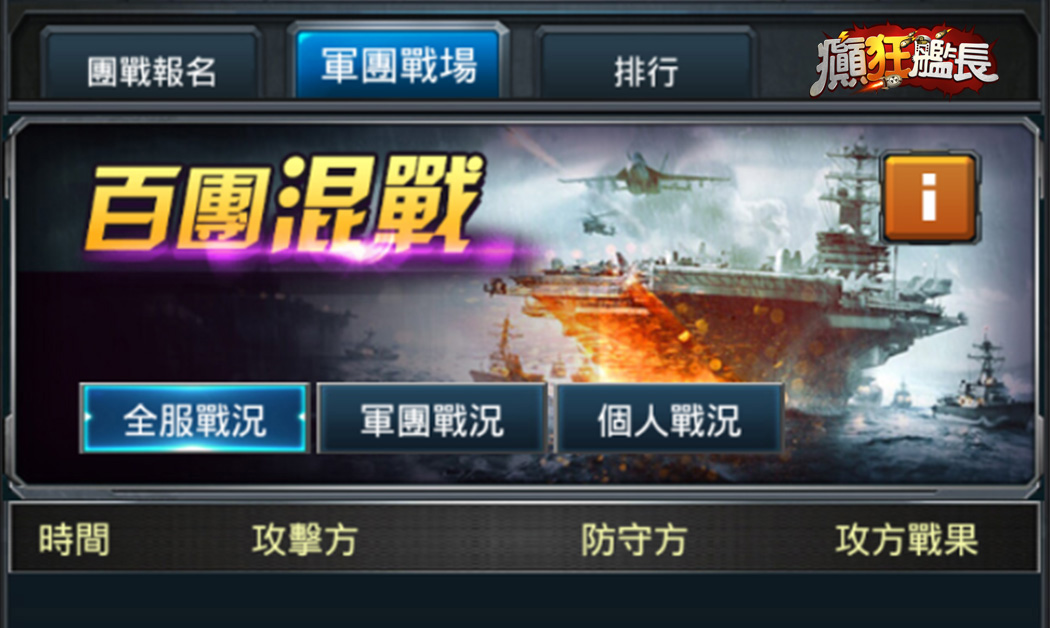1050x628 pixels.
Task: Click the distant warship silhouette at left
Action: click(508, 348)
